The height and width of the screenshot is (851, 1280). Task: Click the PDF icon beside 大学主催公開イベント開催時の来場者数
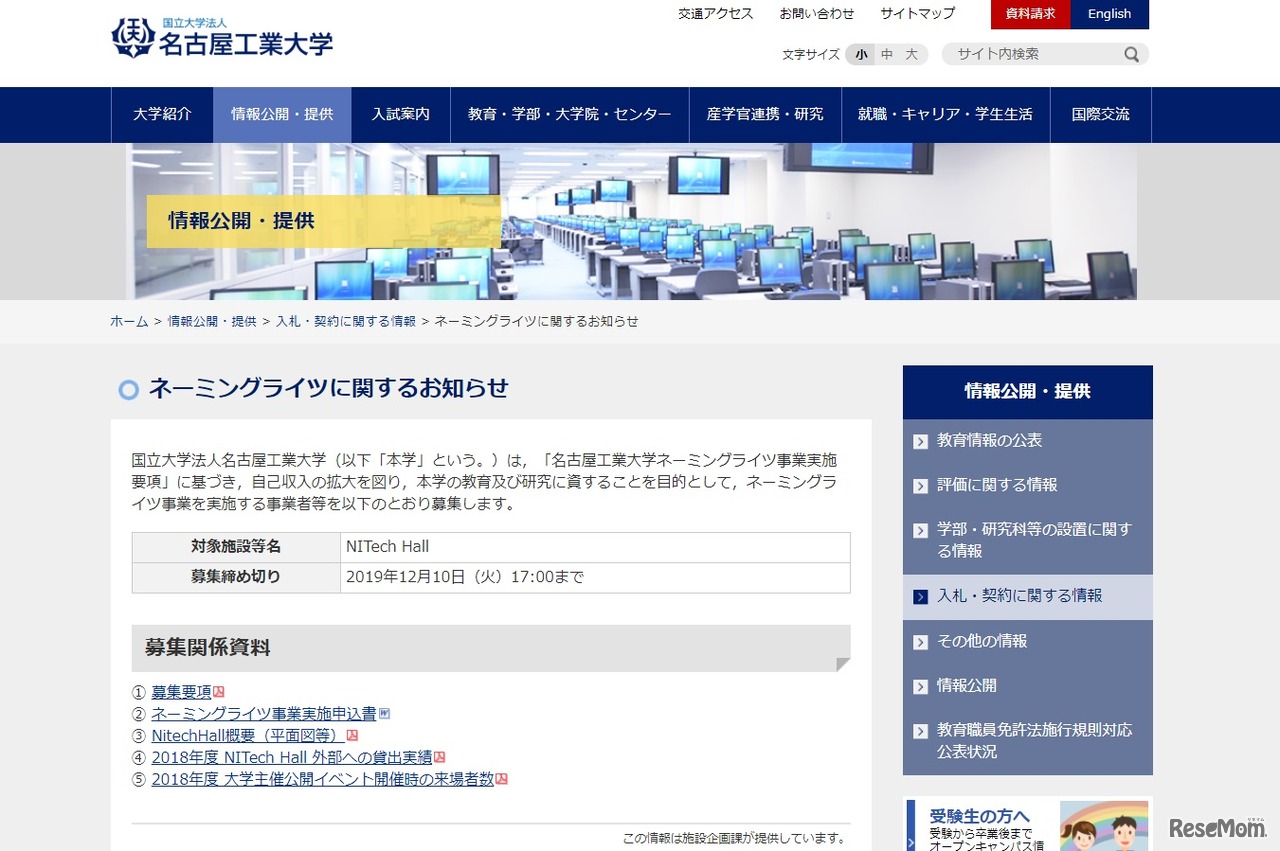point(501,779)
